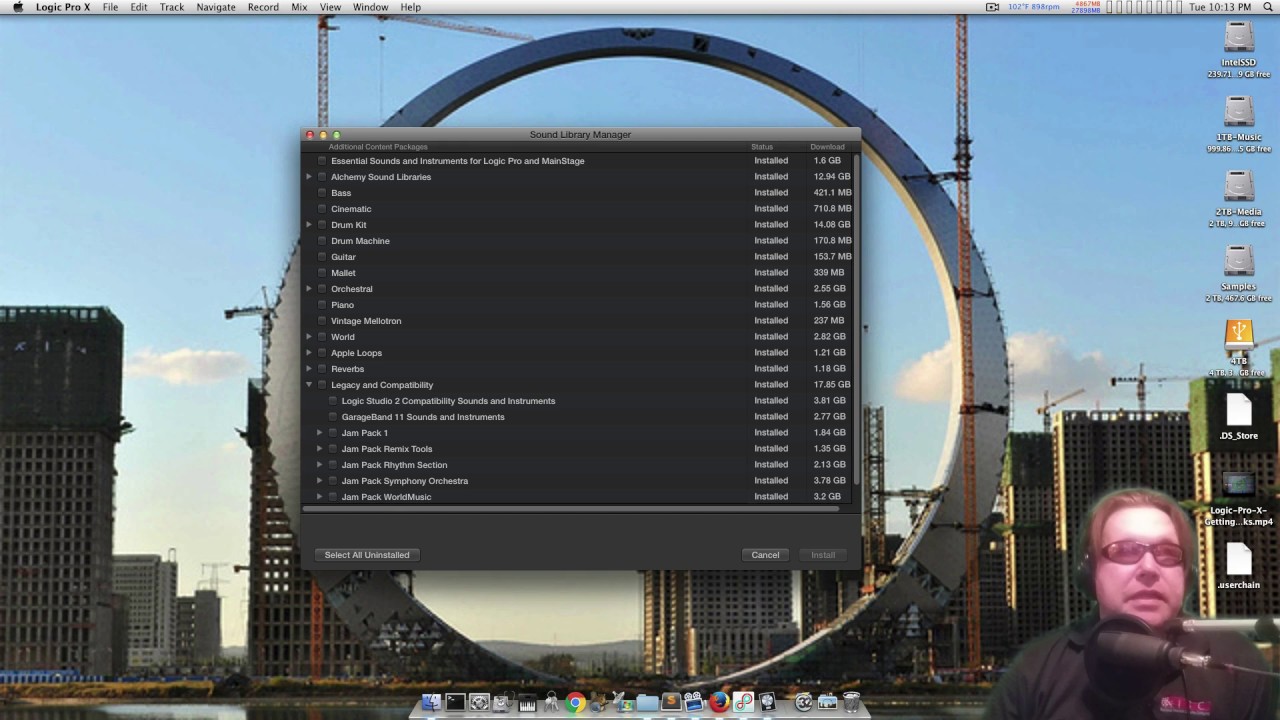Click the Status column header
The image size is (1280, 720).
click(x=762, y=147)
